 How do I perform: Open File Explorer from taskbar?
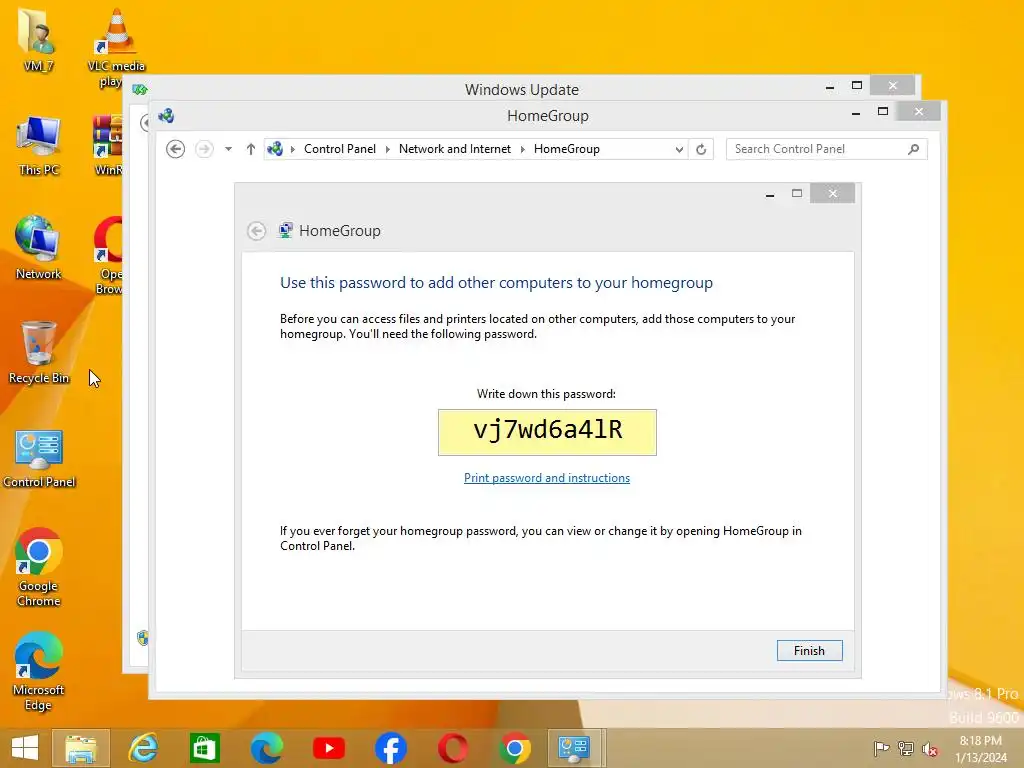pos(81,748)
